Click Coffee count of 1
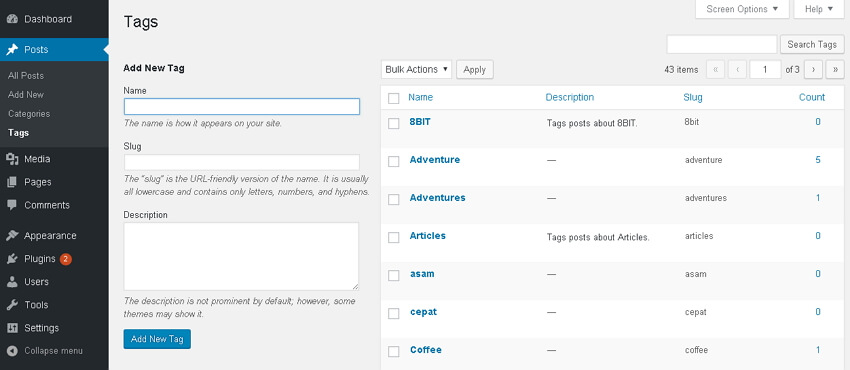850x370 pixels. point(818,349)
